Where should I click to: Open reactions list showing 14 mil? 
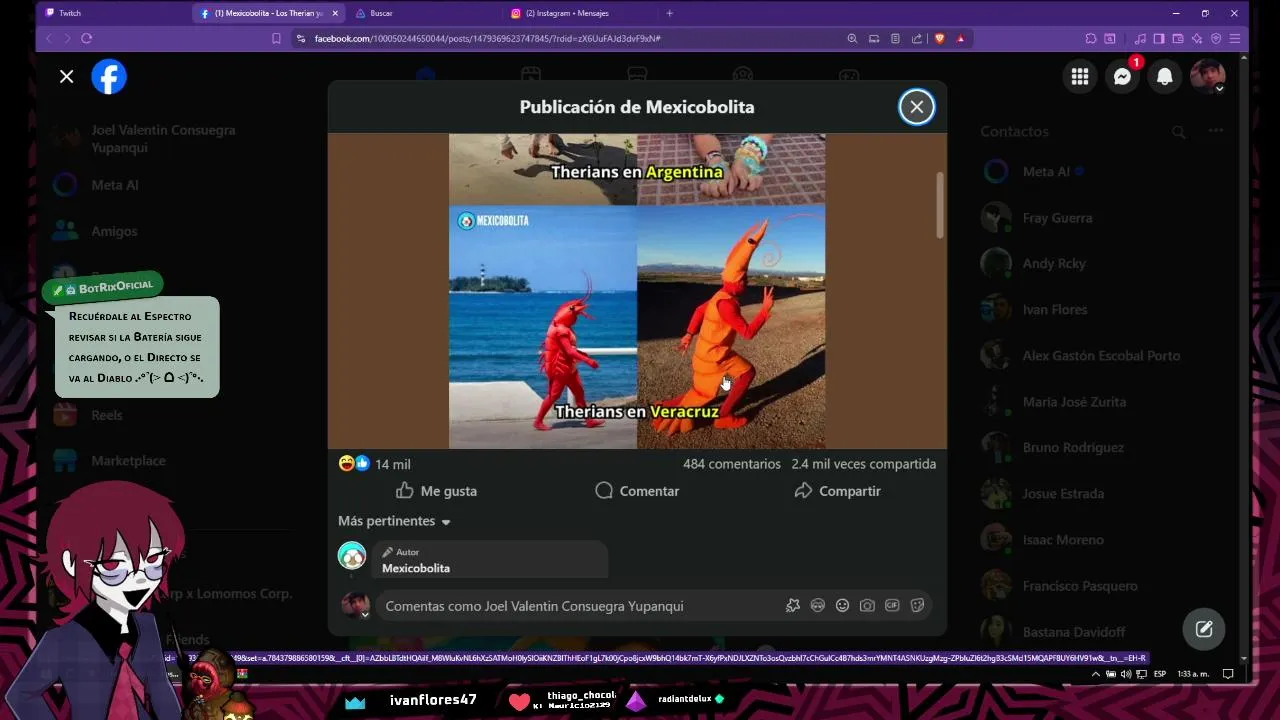[x=375, y=464]
